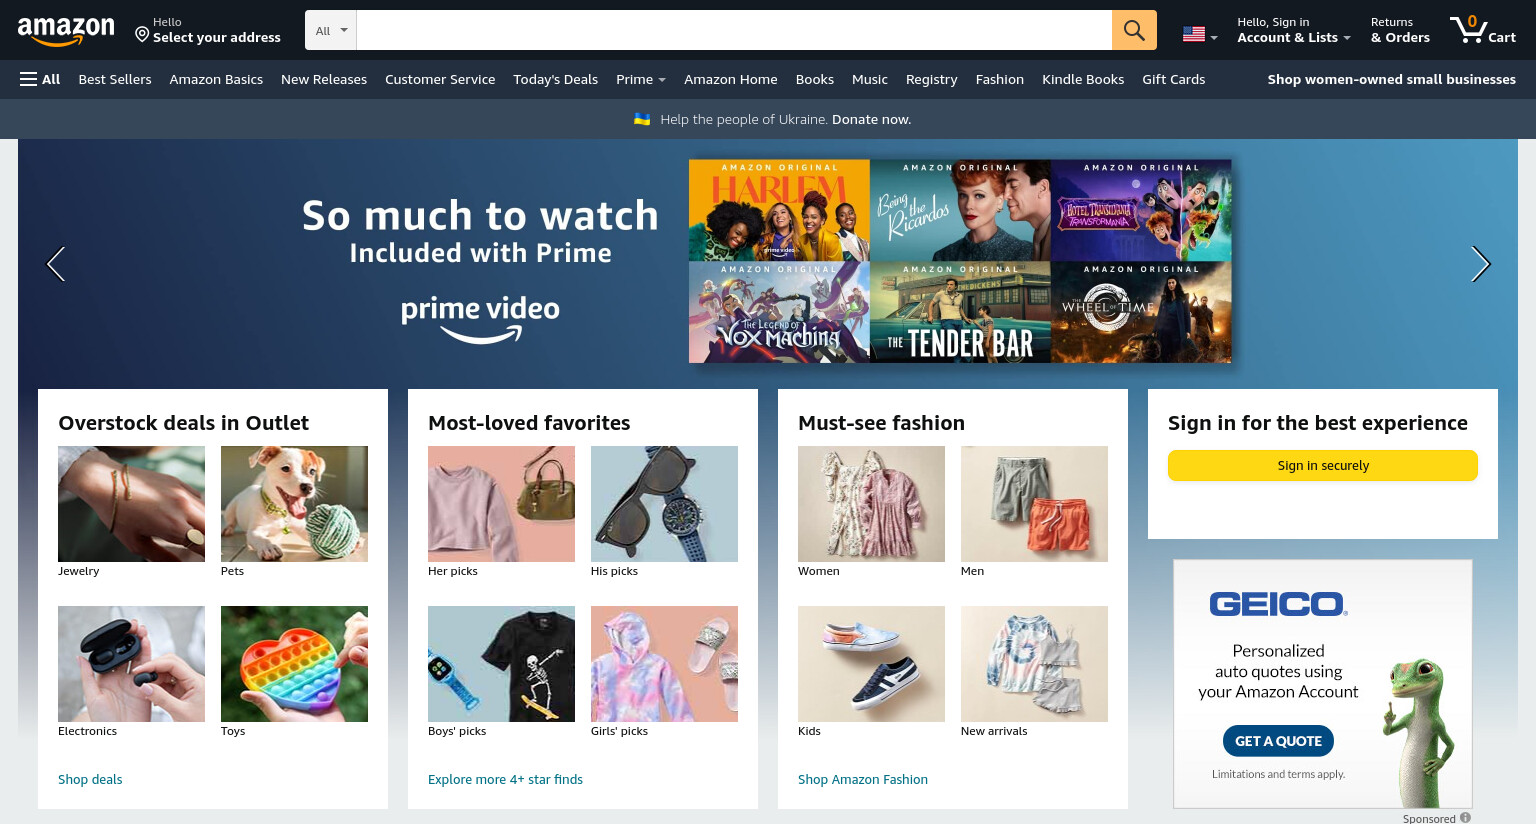This screenshot has width=1536, height=824.
Task: Open the US flag language selector
Action: pos(1199,34)
